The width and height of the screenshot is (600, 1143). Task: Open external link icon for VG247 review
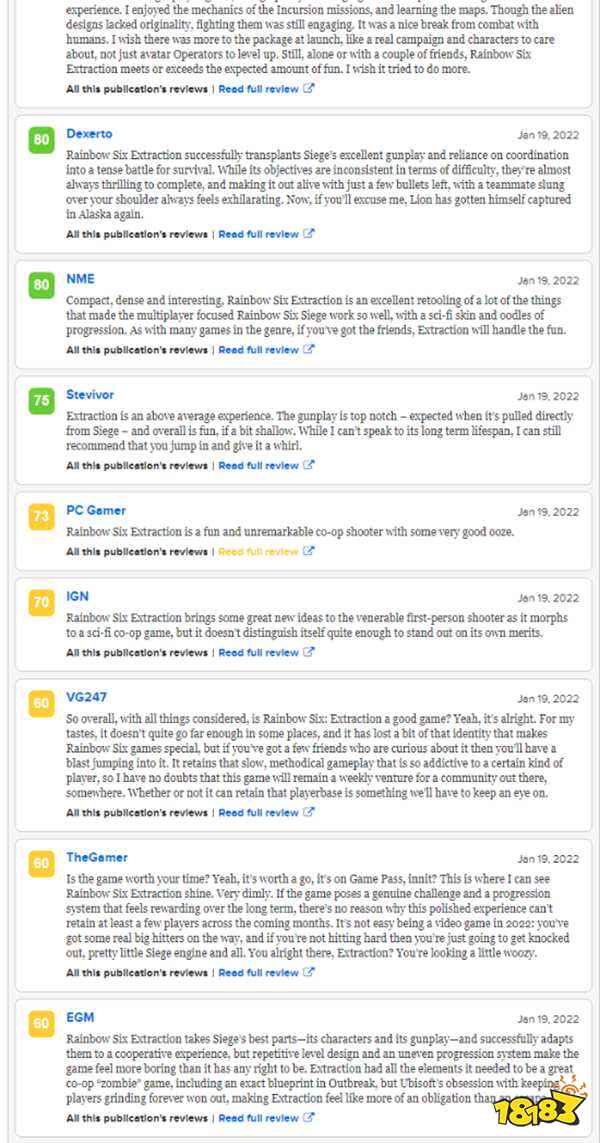pos(308,813)
